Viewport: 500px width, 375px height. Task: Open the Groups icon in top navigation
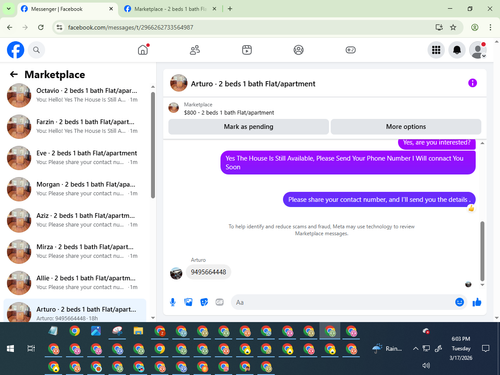click(298, 50)
